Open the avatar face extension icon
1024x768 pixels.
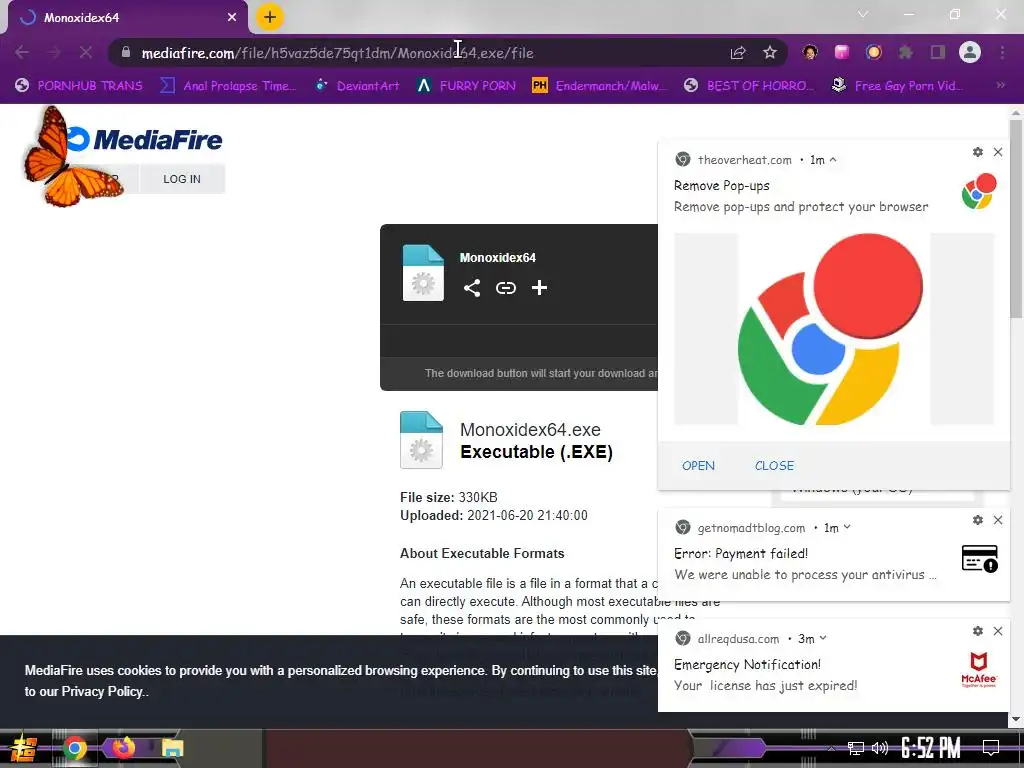(x=810, y=52)
